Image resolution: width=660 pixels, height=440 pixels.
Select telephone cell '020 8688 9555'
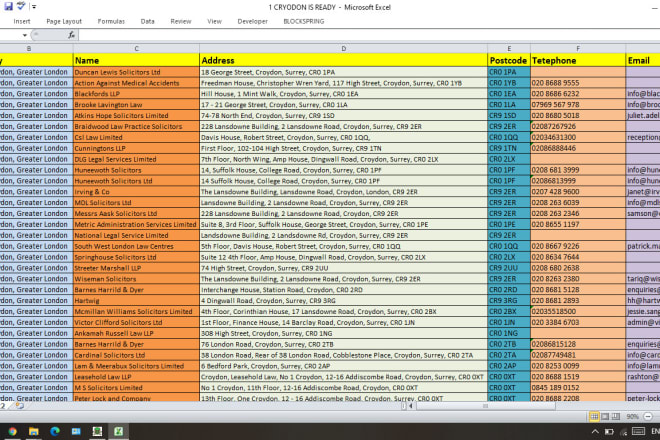click(578, 83)
